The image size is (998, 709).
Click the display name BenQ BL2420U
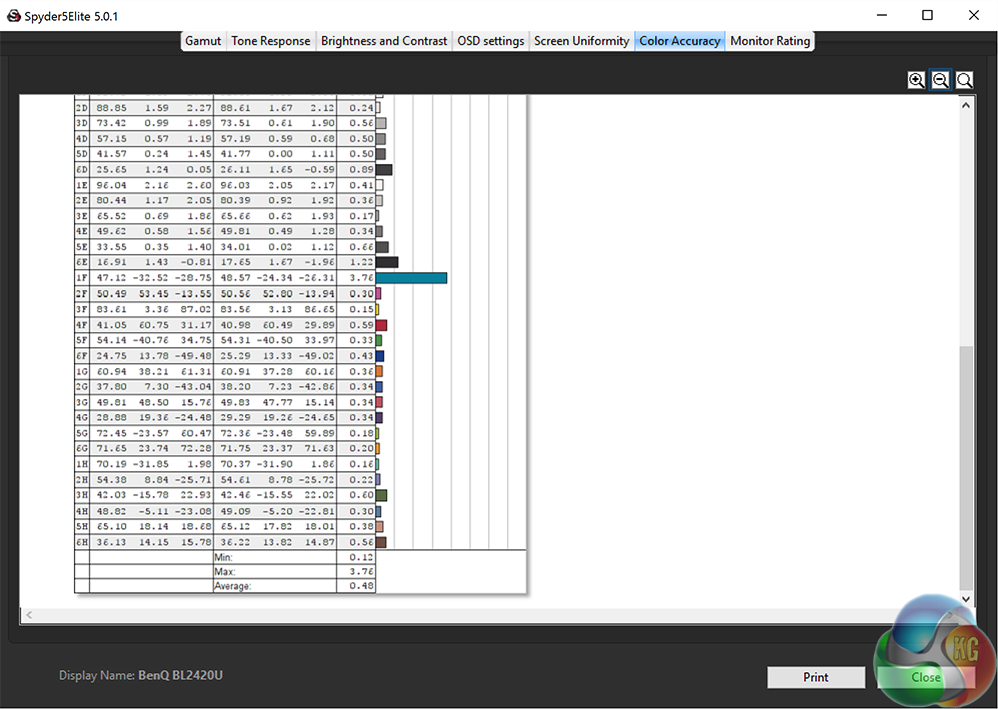click(x=180, y=675)
